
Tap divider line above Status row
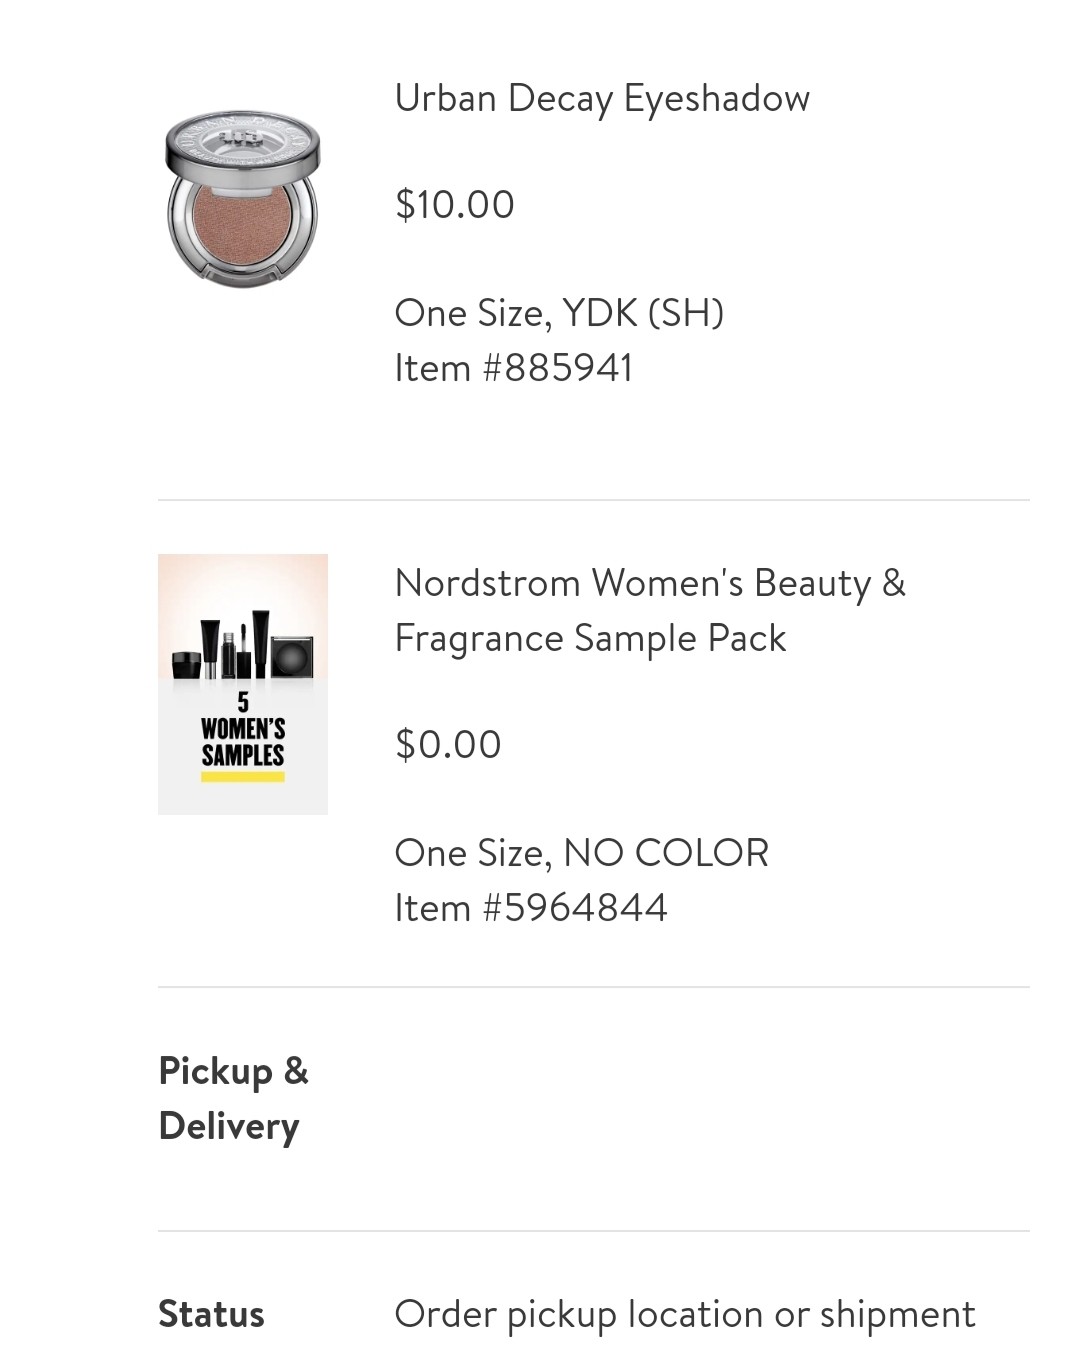click(594, 1231)
